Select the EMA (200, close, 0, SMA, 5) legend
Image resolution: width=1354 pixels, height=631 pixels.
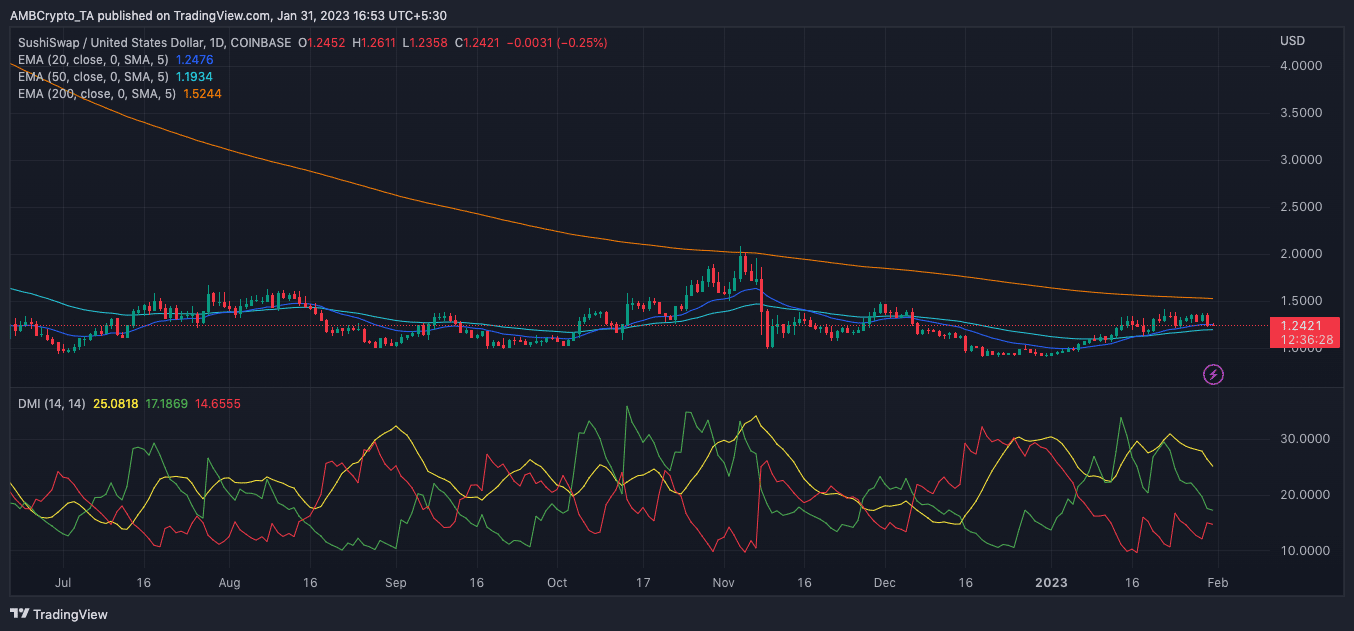click(97, 93)
